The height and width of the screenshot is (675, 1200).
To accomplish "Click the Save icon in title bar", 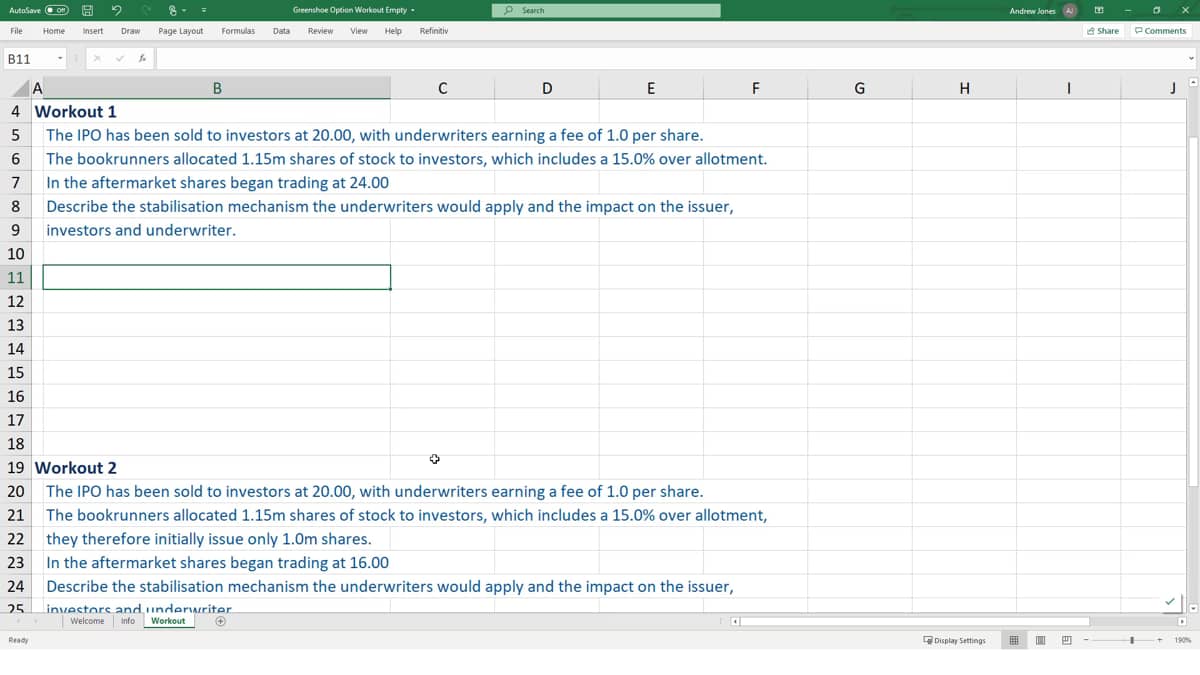I will coord(88,10).
